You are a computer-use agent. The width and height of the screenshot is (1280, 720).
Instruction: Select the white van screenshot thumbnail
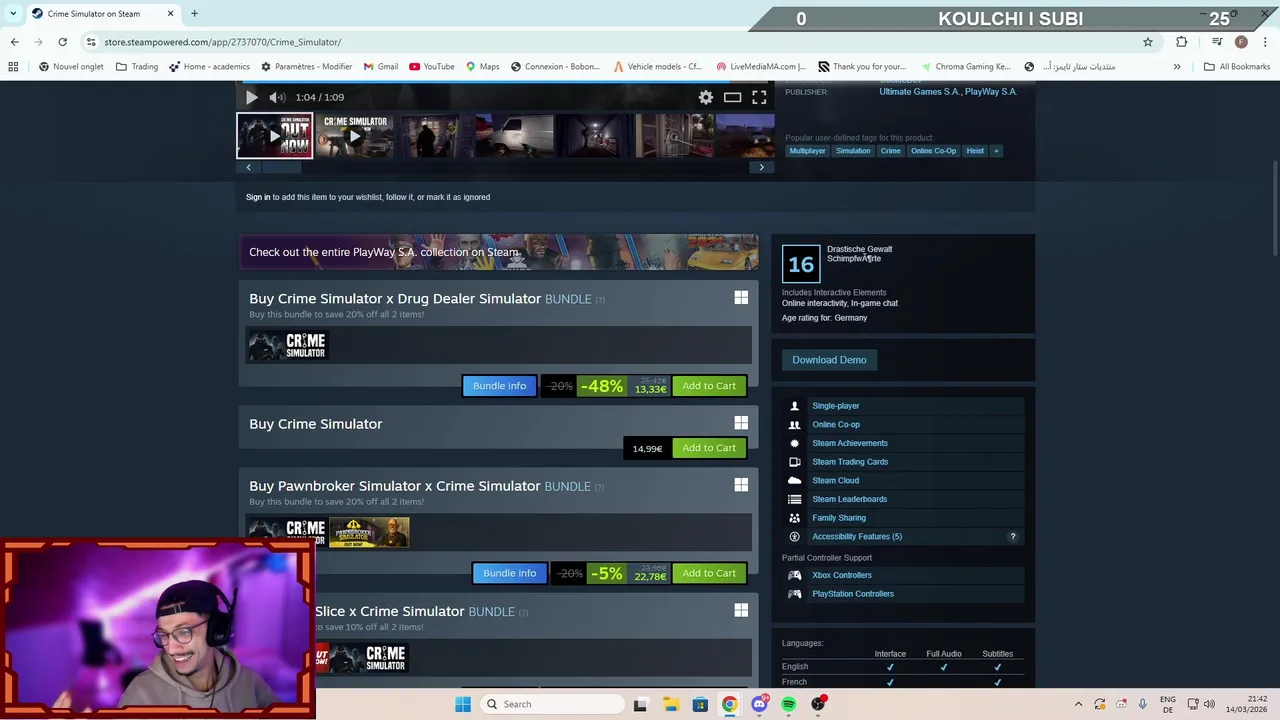pos(514,136)
